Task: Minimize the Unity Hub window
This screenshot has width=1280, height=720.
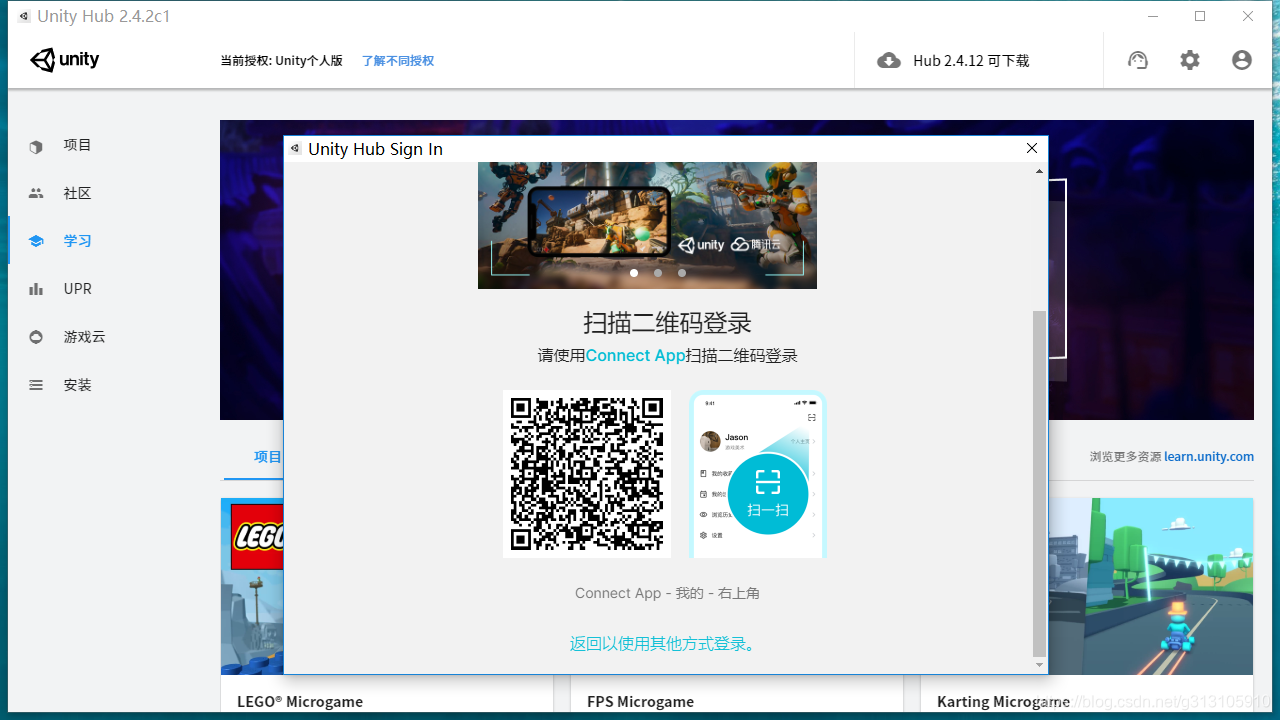Action: [x=1152, y=16]
